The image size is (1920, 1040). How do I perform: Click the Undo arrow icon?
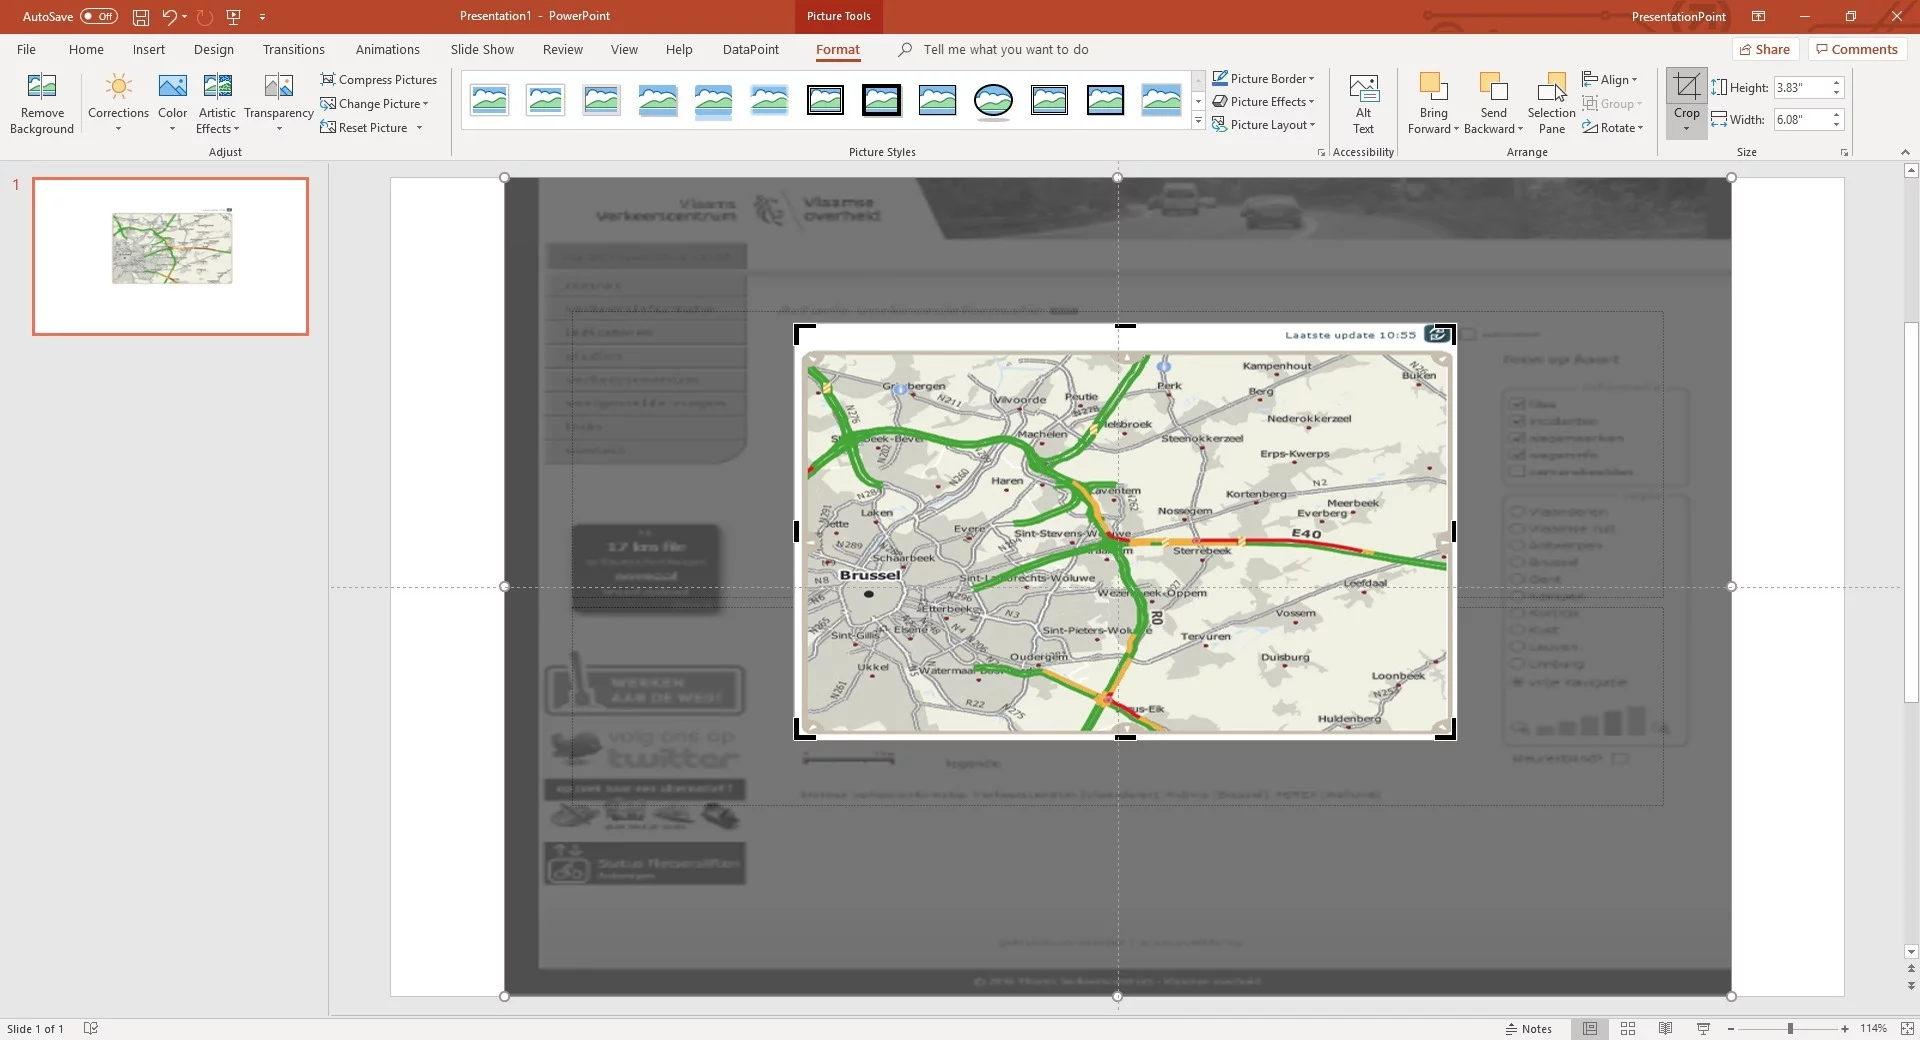[x=169, y=17]
